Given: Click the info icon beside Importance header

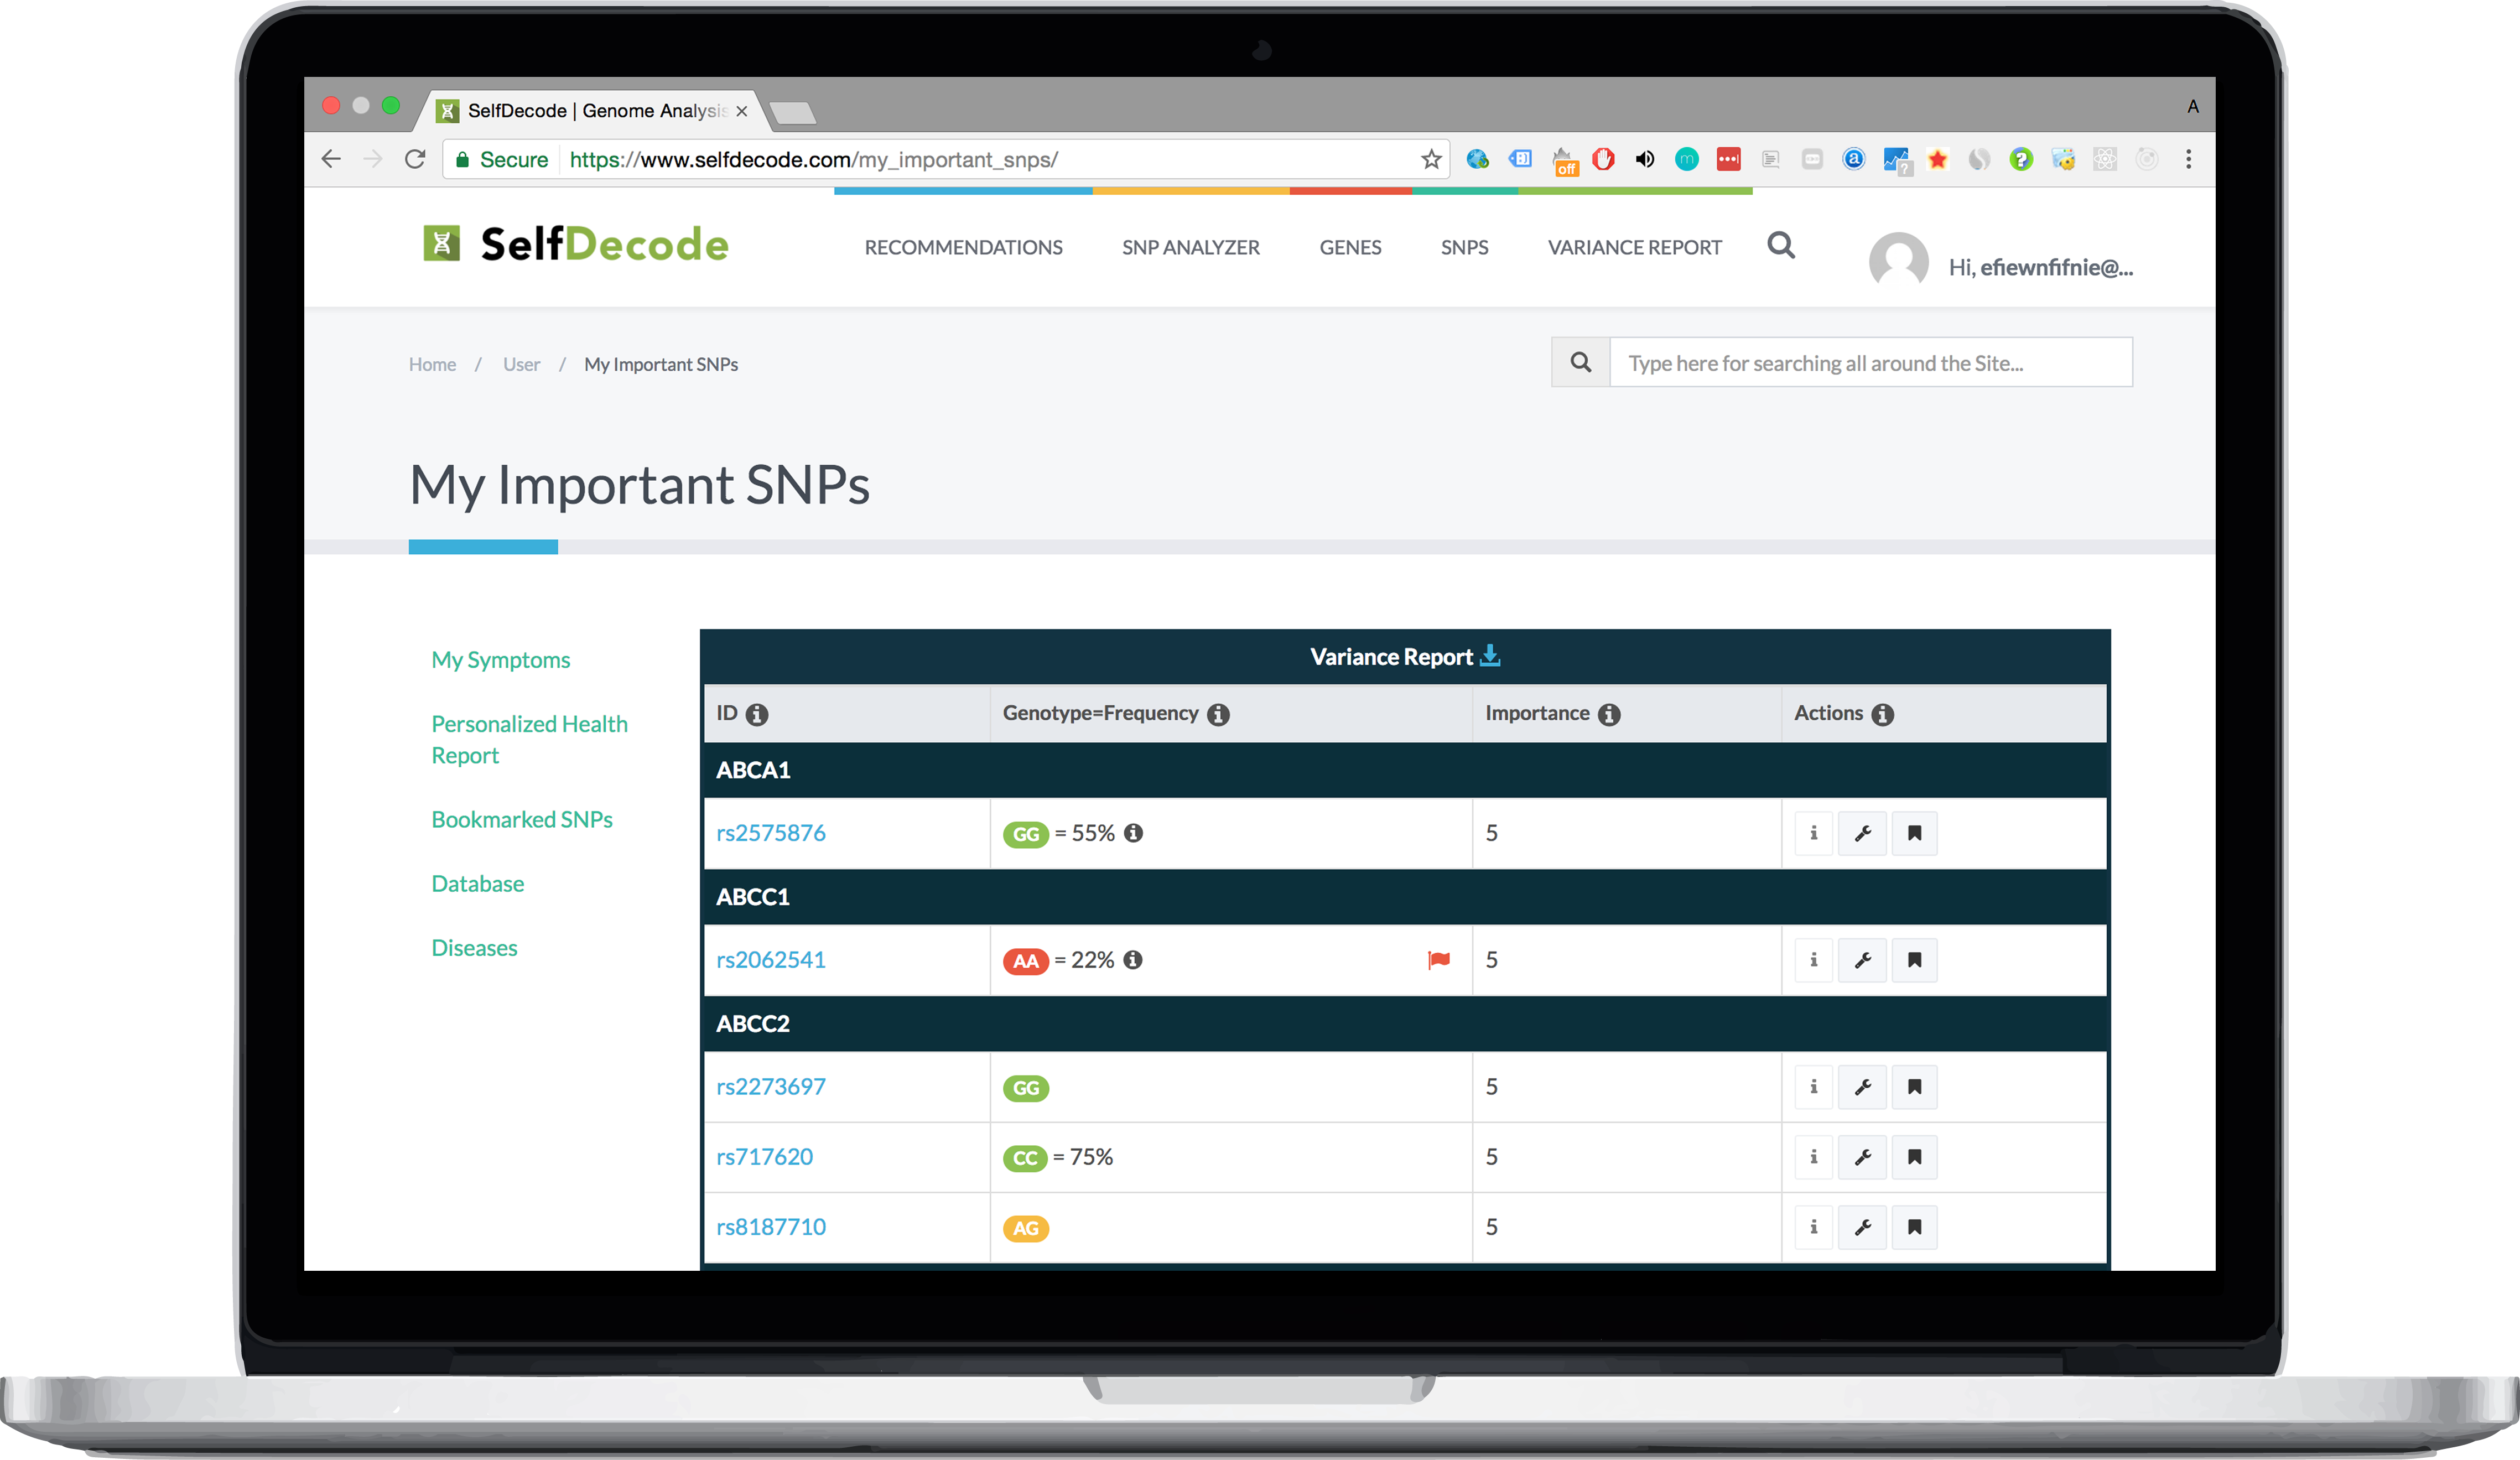Looking at the screenshot, I should 1609,714.
